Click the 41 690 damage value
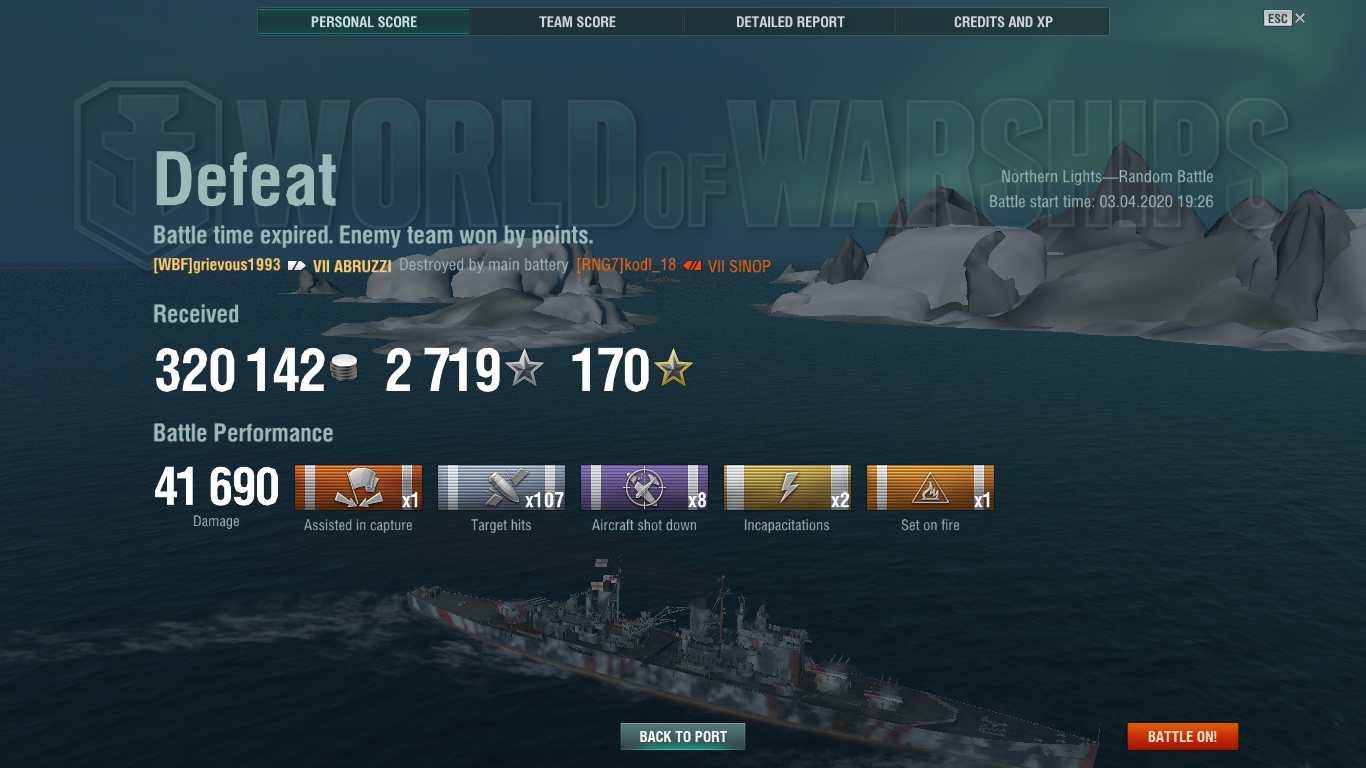Viewport: 1366px width, 768px height. point(216,487)
